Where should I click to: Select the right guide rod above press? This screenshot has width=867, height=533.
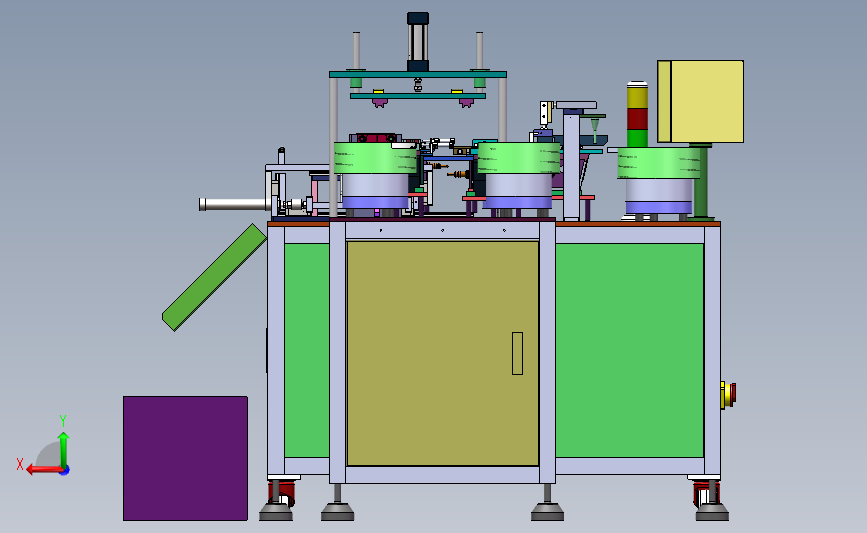[x=479, y=51]
